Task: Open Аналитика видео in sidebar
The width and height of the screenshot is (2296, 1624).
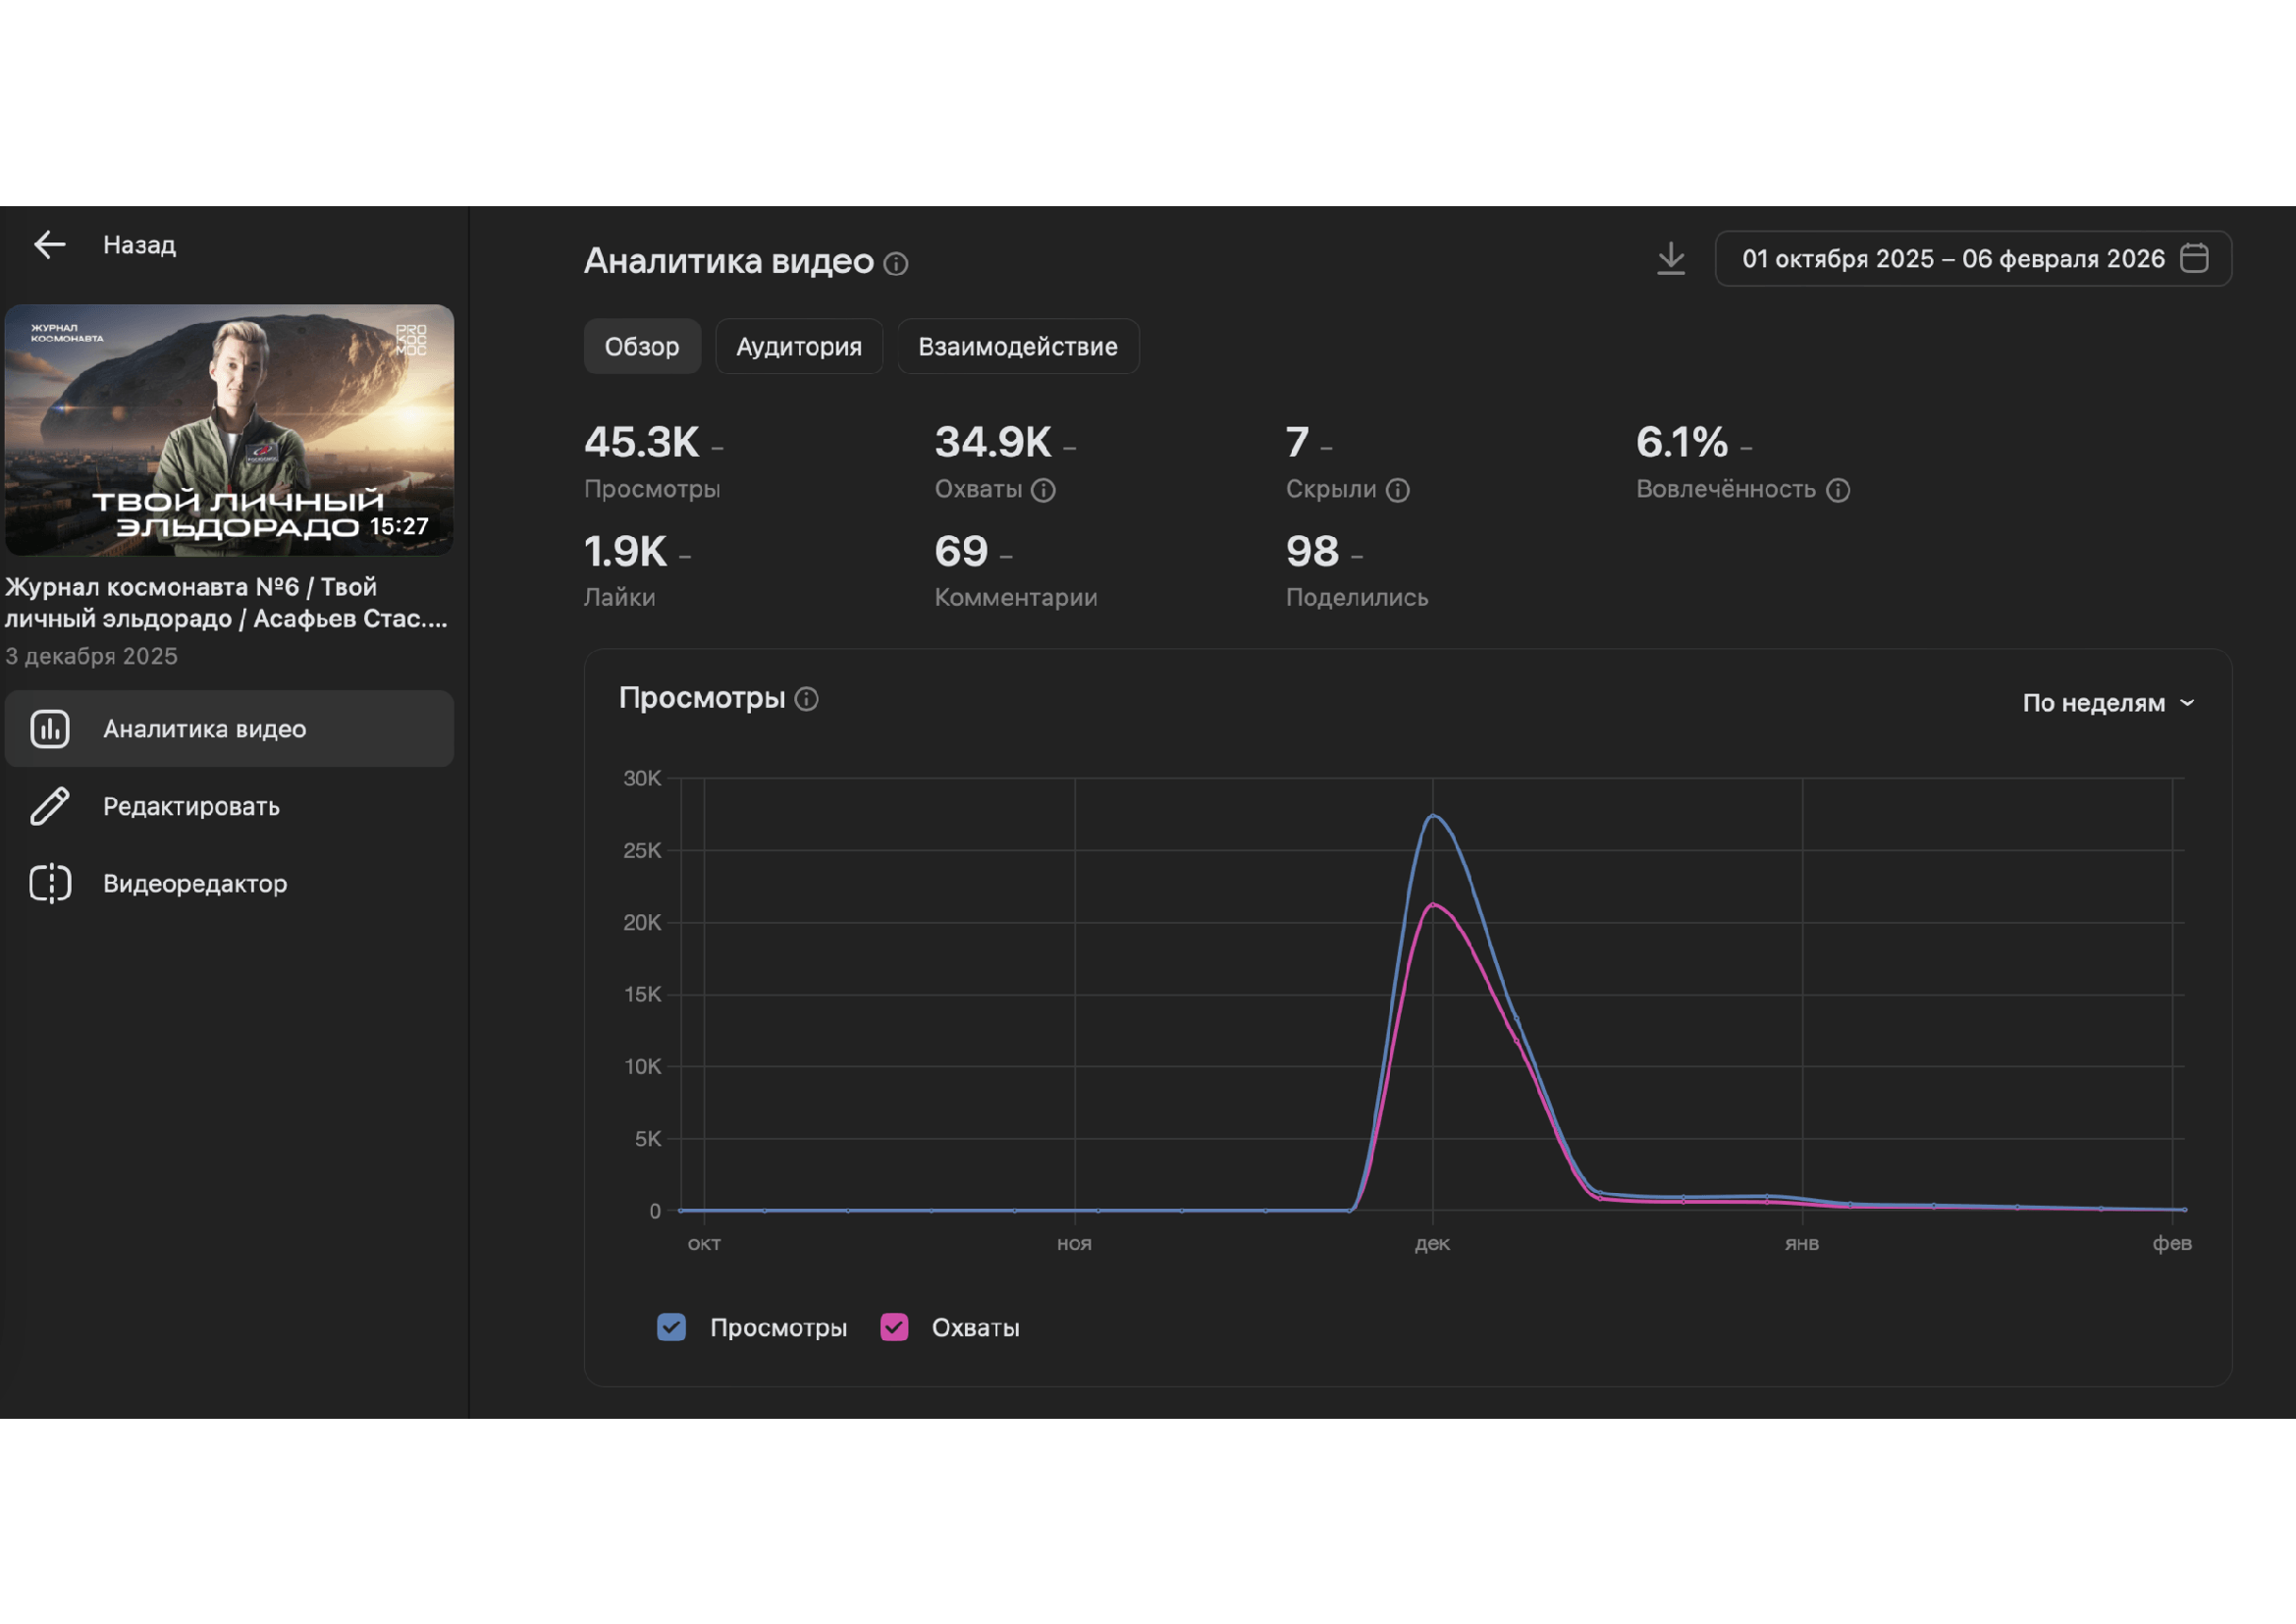Action: 204,729
